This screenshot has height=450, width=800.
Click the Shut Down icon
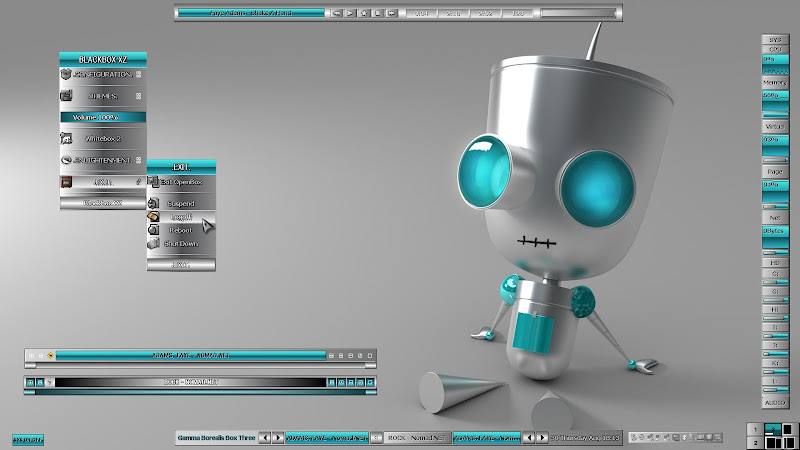[x=154, y=243]
